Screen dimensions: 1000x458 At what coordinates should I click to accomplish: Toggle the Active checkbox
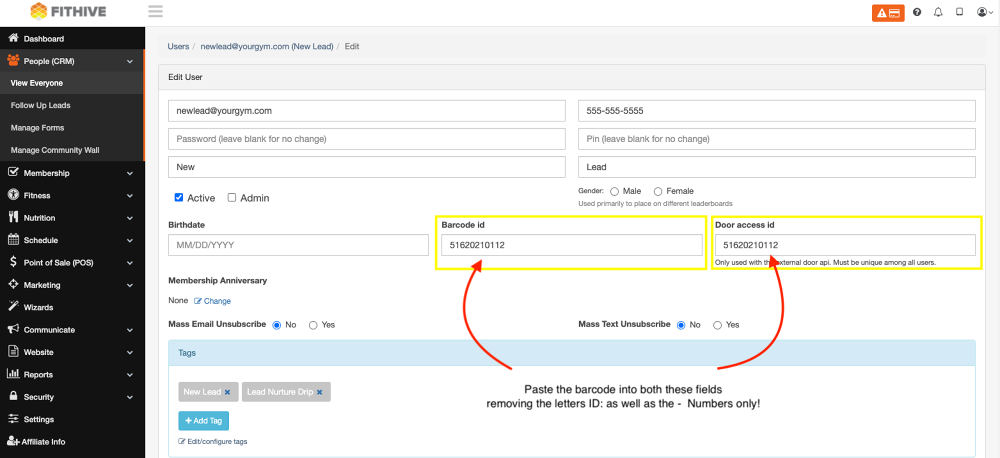(179, 198)
